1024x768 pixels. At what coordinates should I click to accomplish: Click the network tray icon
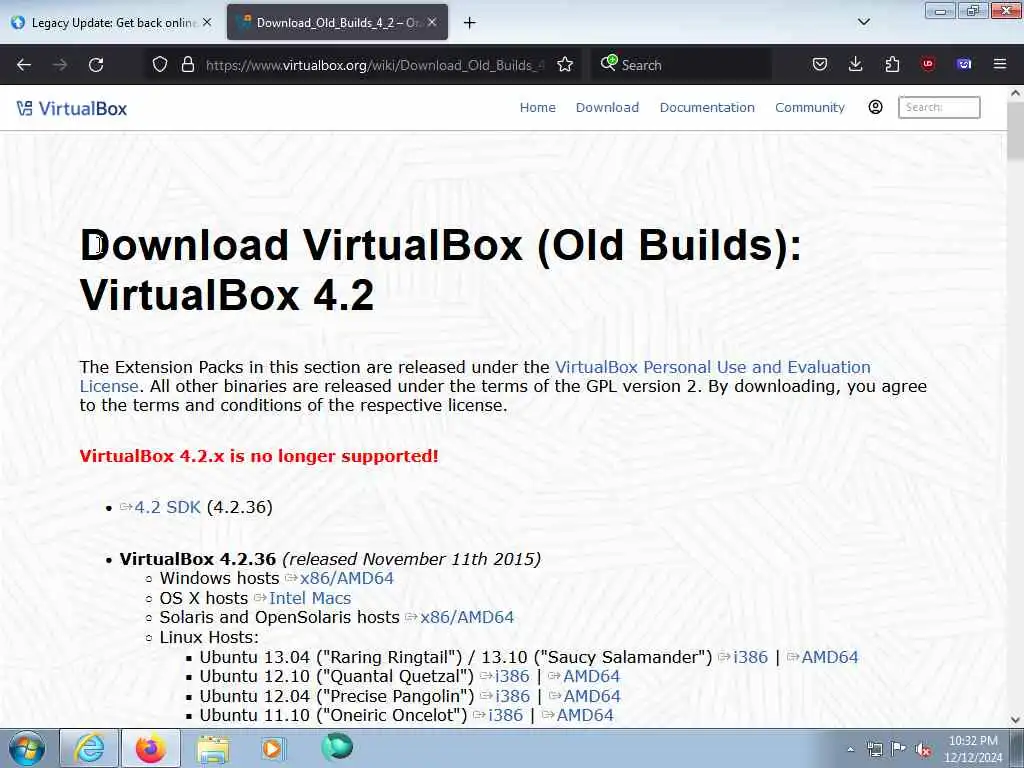click(874, 749)
